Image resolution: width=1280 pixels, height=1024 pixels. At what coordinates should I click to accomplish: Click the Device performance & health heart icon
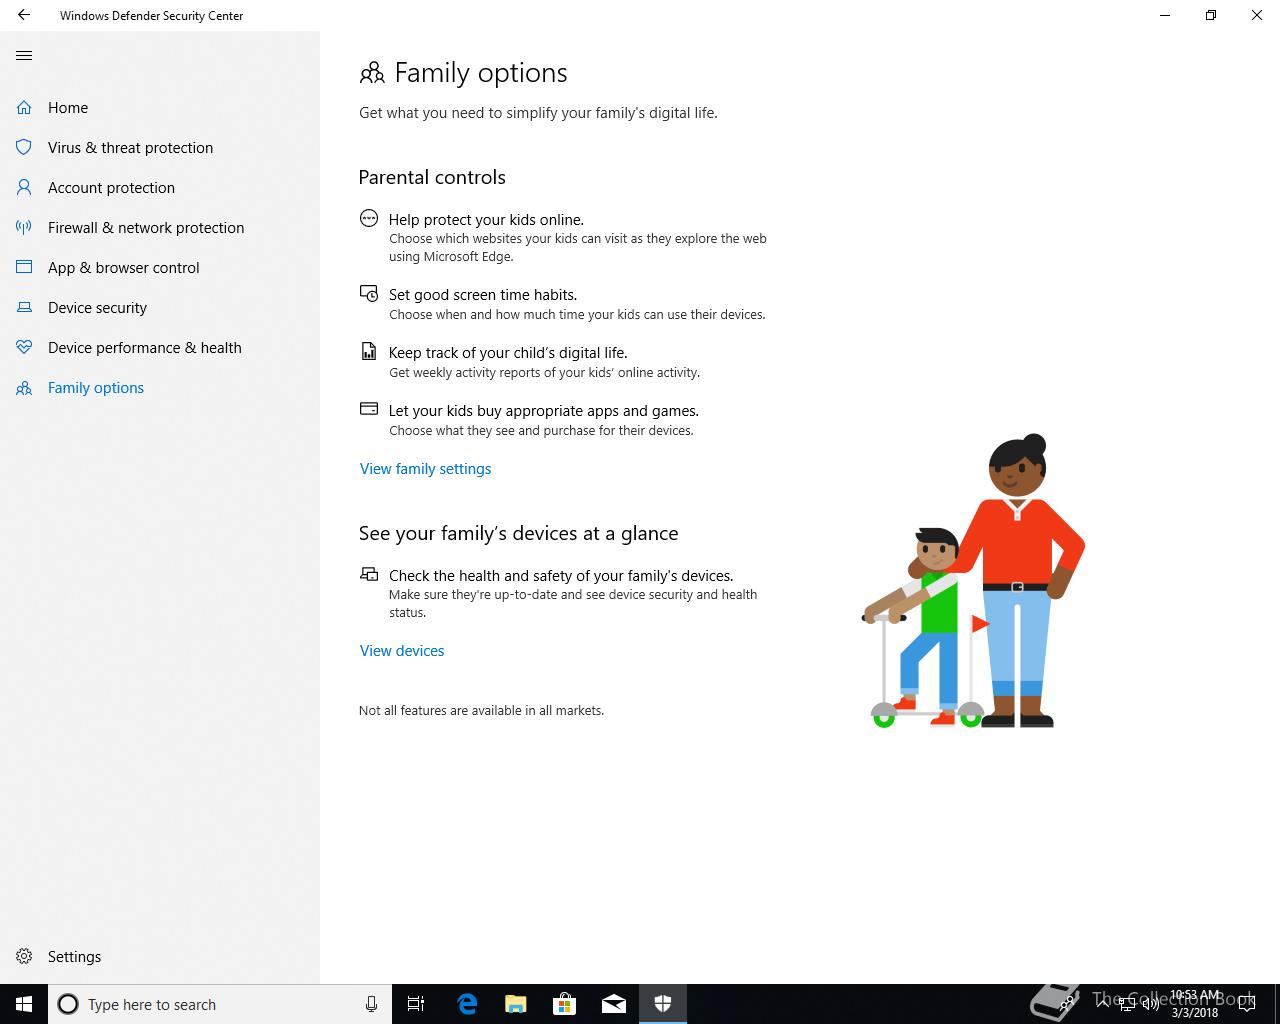(x=24, y=347)
